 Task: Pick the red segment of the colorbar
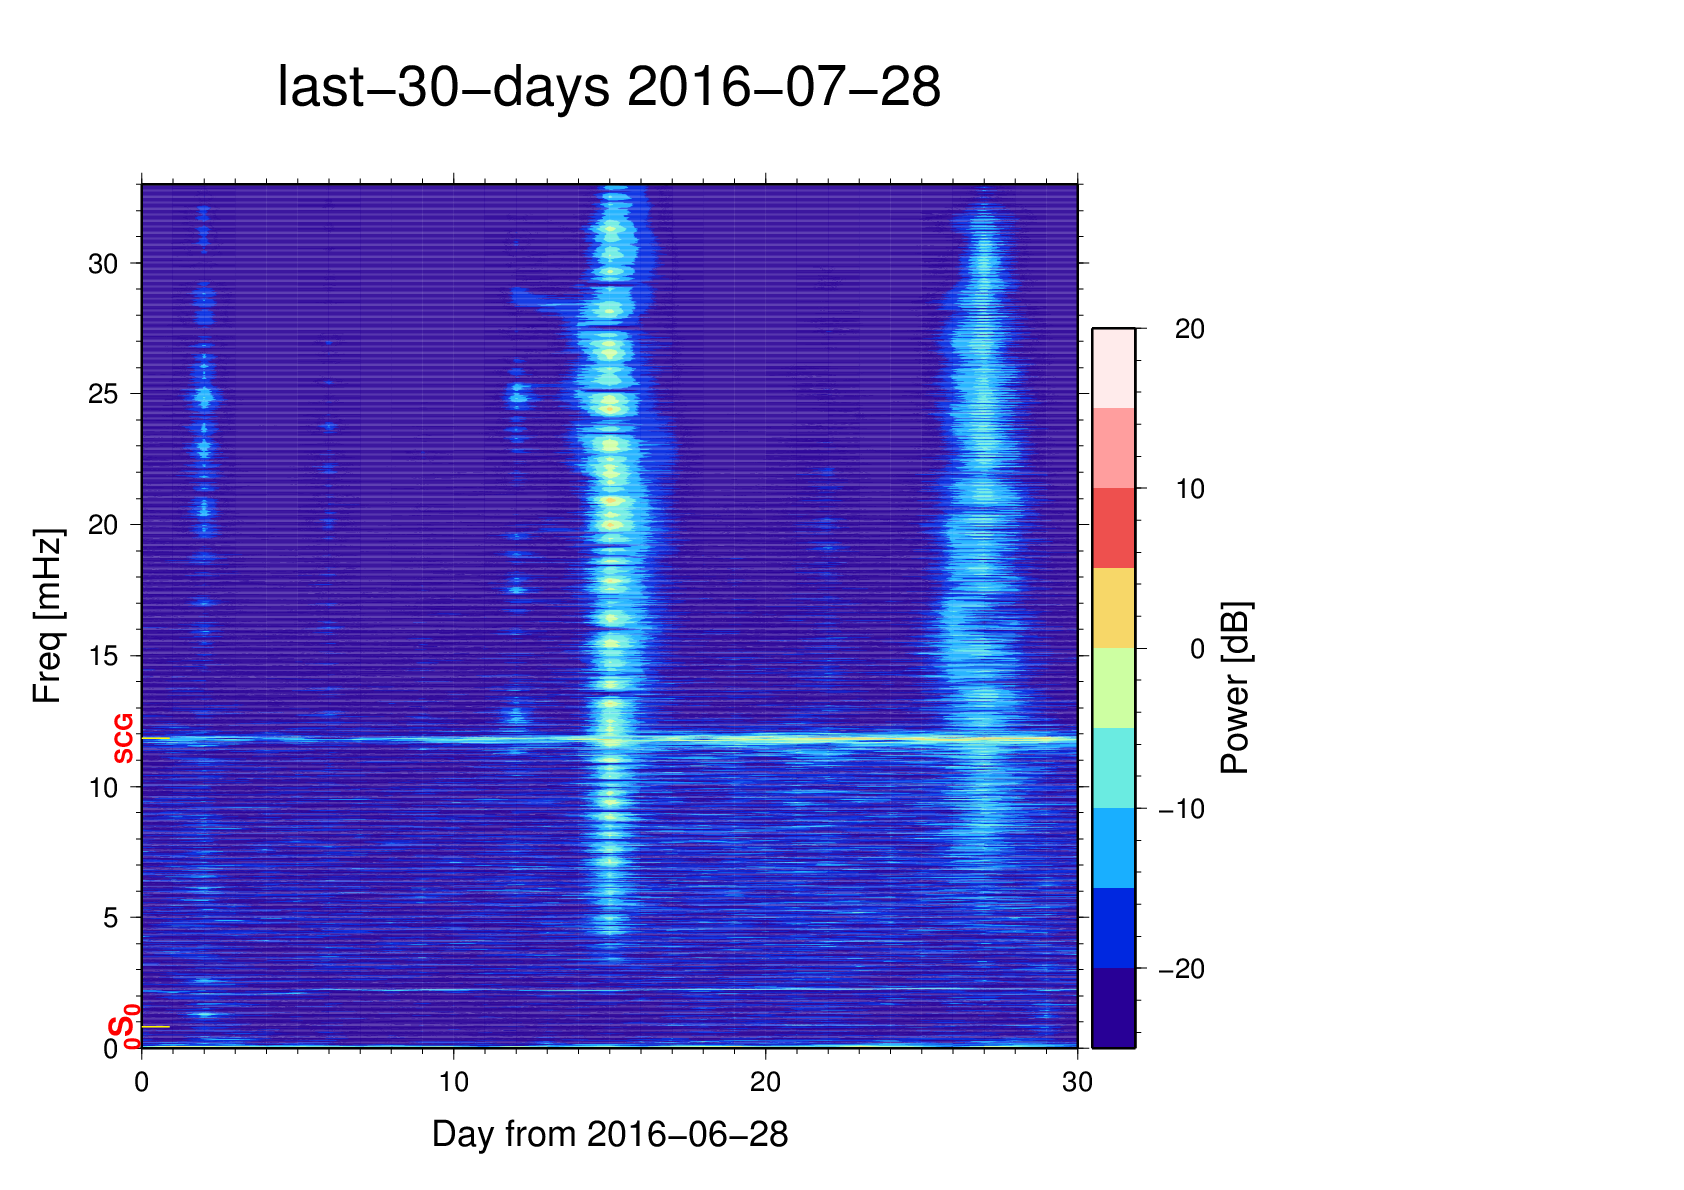pos(1113,528)
